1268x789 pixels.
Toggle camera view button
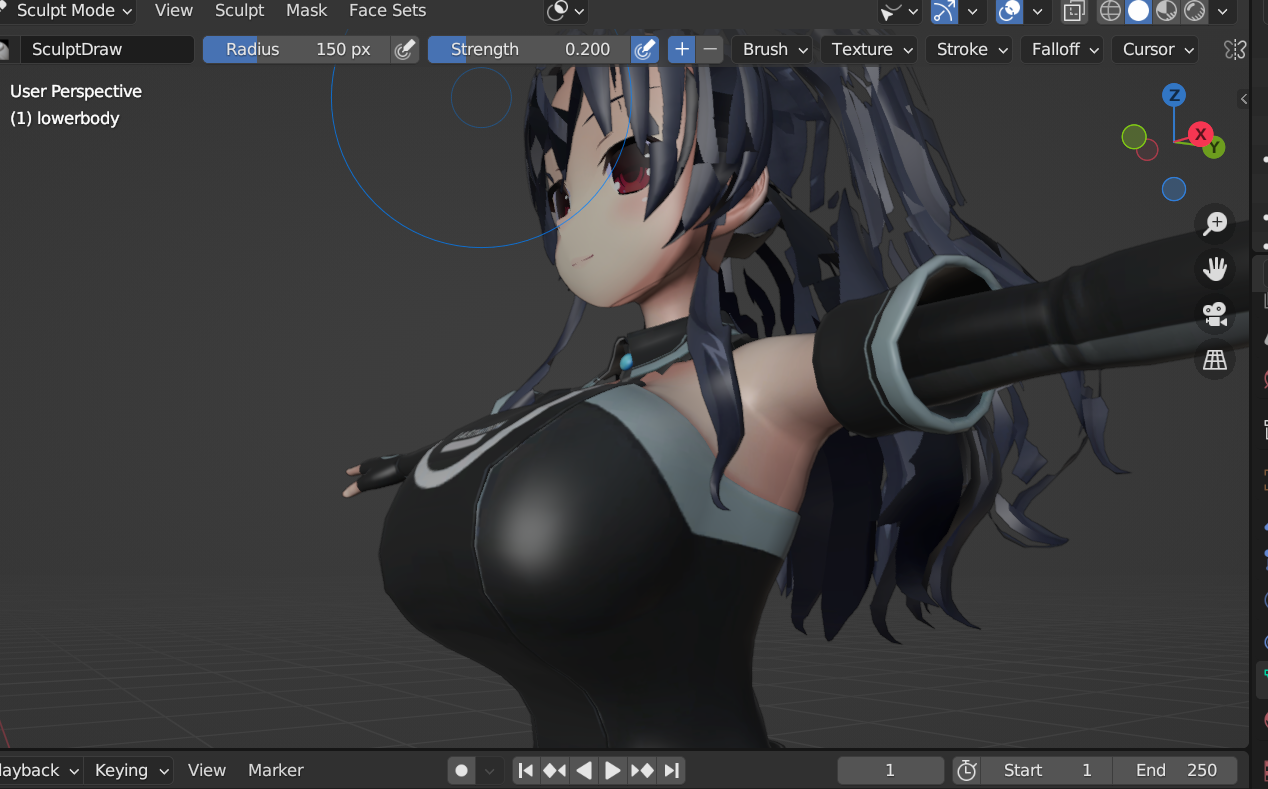pos(1215,314)
